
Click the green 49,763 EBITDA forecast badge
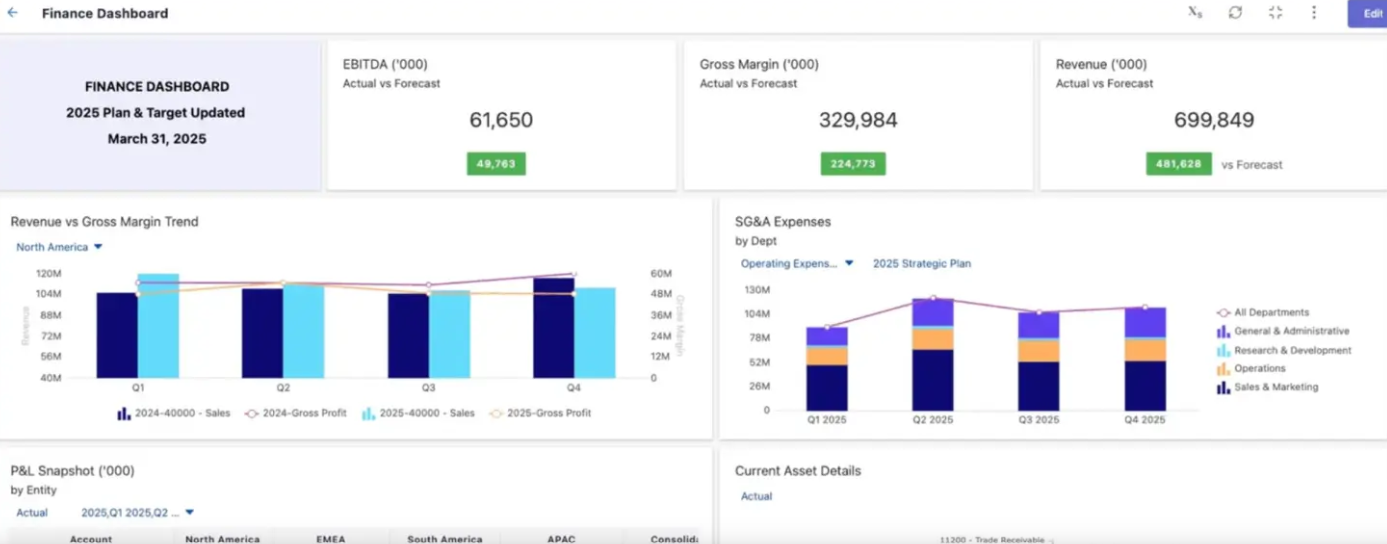point(496,164)
